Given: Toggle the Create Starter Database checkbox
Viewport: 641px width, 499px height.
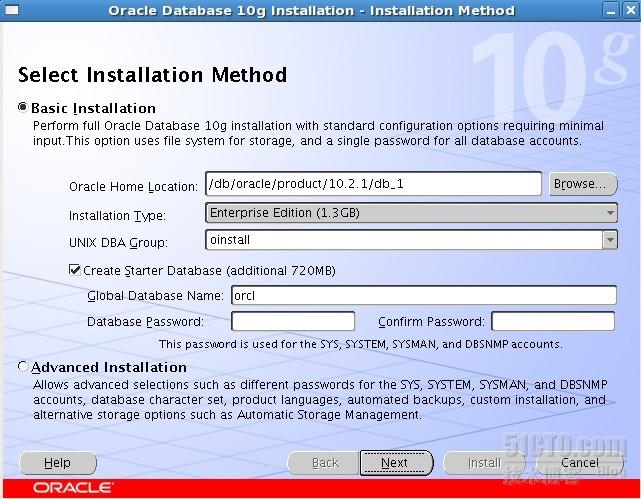Looking at the screenshot, I should (x=74, y=270).
